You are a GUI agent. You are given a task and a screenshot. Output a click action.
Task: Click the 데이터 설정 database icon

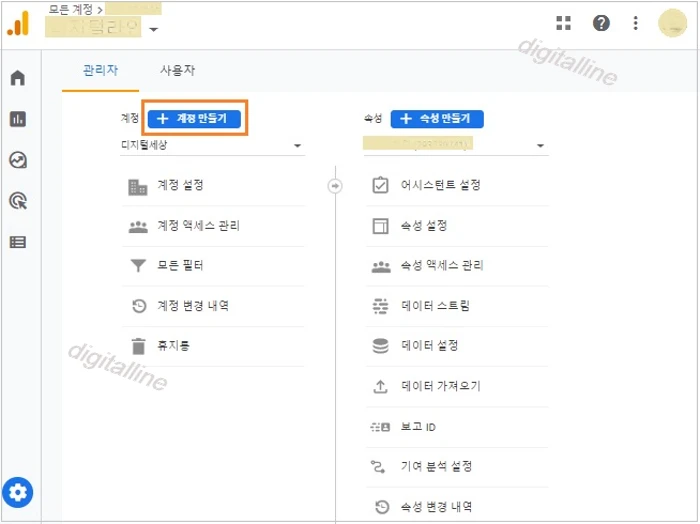click(x=380, y=346)
